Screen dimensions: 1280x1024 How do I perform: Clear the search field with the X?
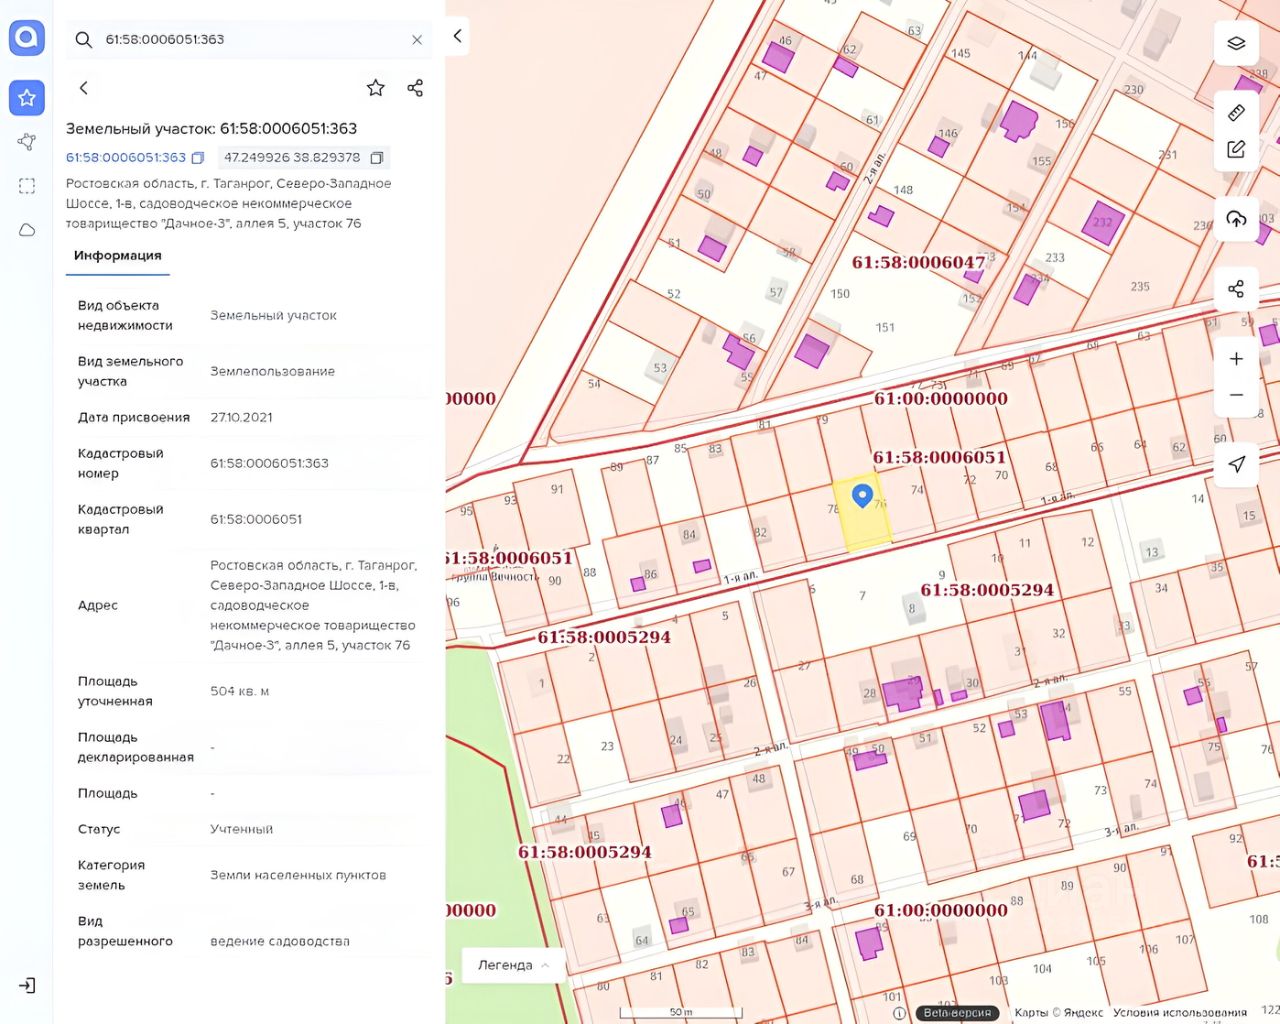tap(417, 40)
